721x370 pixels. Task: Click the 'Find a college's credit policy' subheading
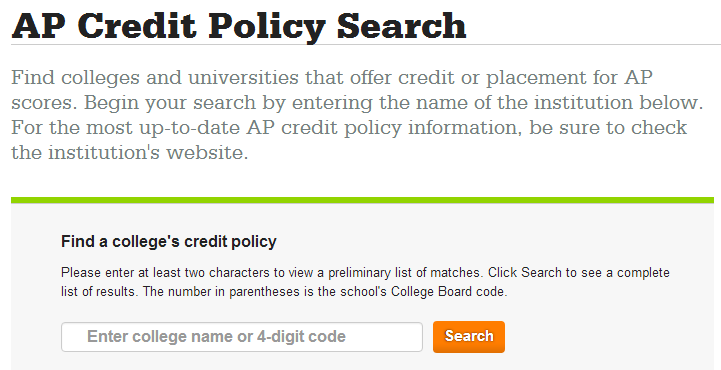[x=169, y=241]
